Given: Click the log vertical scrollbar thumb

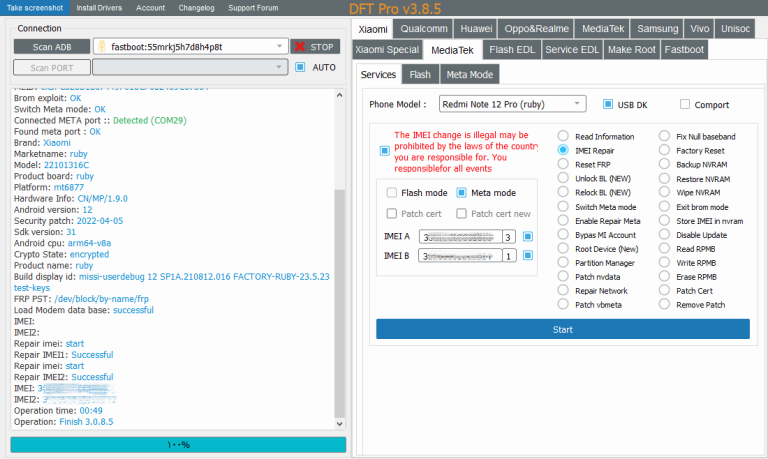Looking at the screenshot, I should [339, 303].
